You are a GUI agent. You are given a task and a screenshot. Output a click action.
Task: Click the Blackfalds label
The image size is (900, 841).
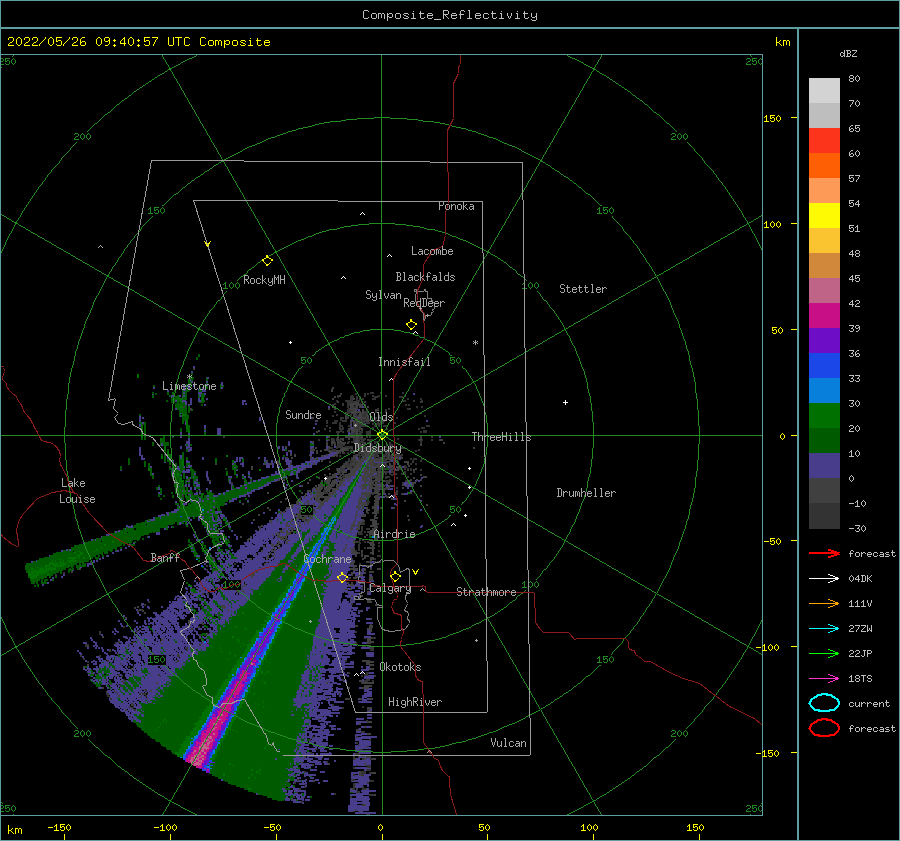[x=425, y=277]
